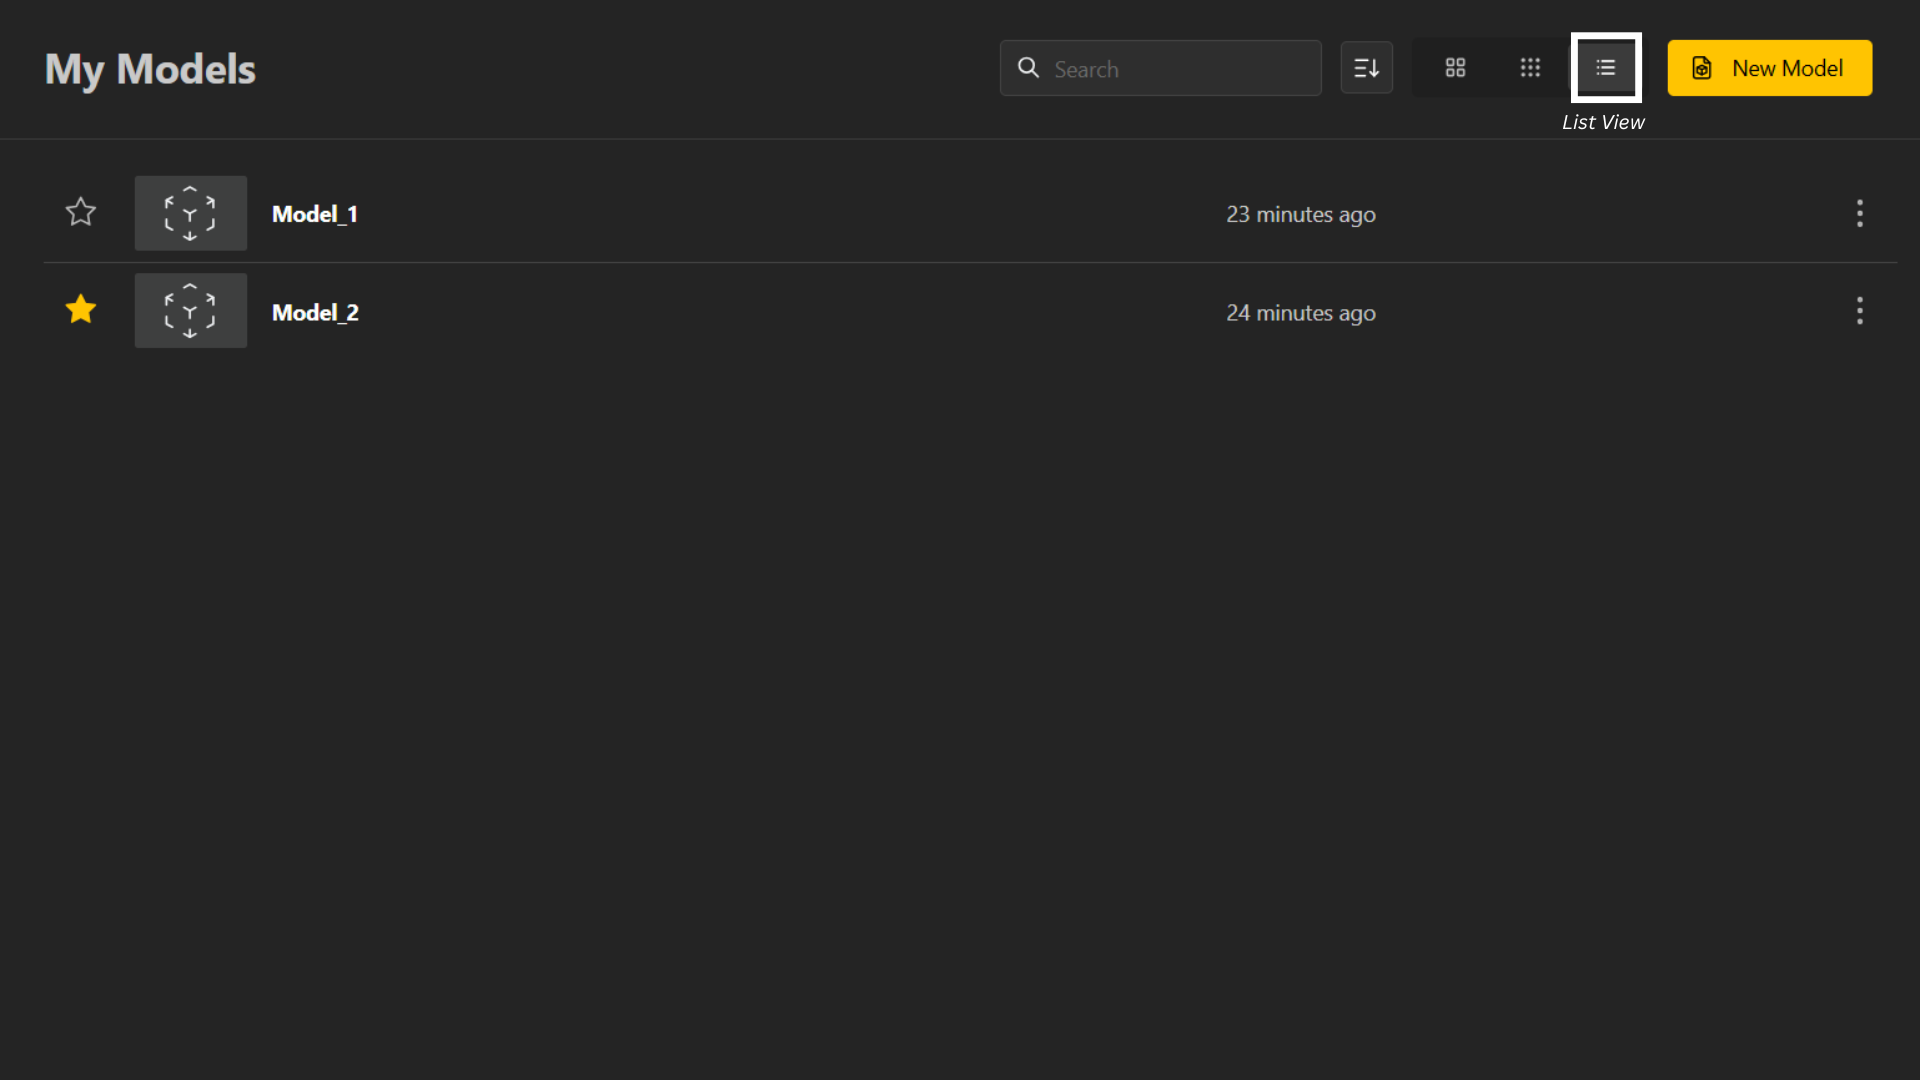Click the My Models page heading
Viewport: 1920px width, 1080px height.
[x=150, y=69]
